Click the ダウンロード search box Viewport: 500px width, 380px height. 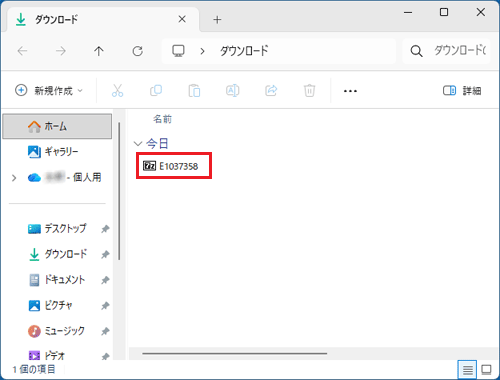click(446, 51)
